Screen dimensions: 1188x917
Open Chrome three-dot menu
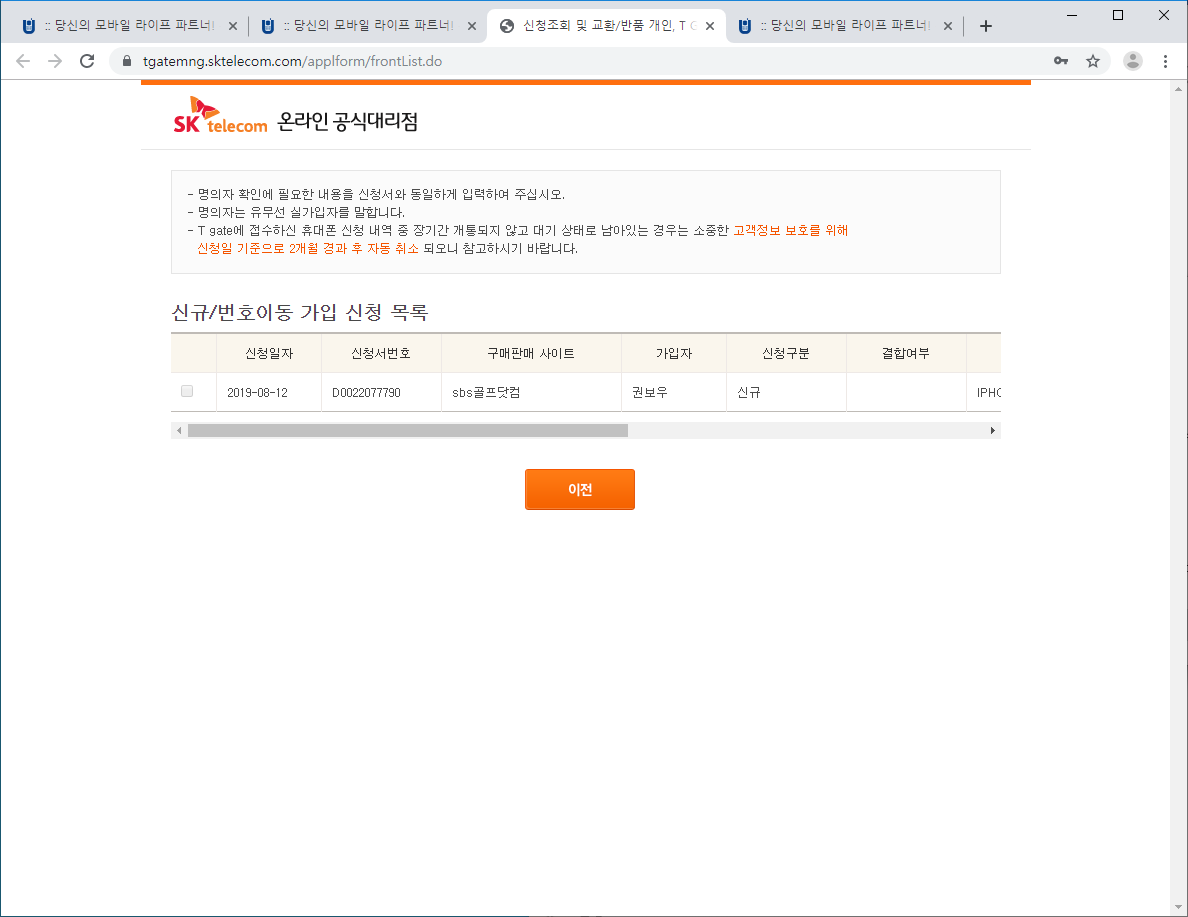[1165, 61]
